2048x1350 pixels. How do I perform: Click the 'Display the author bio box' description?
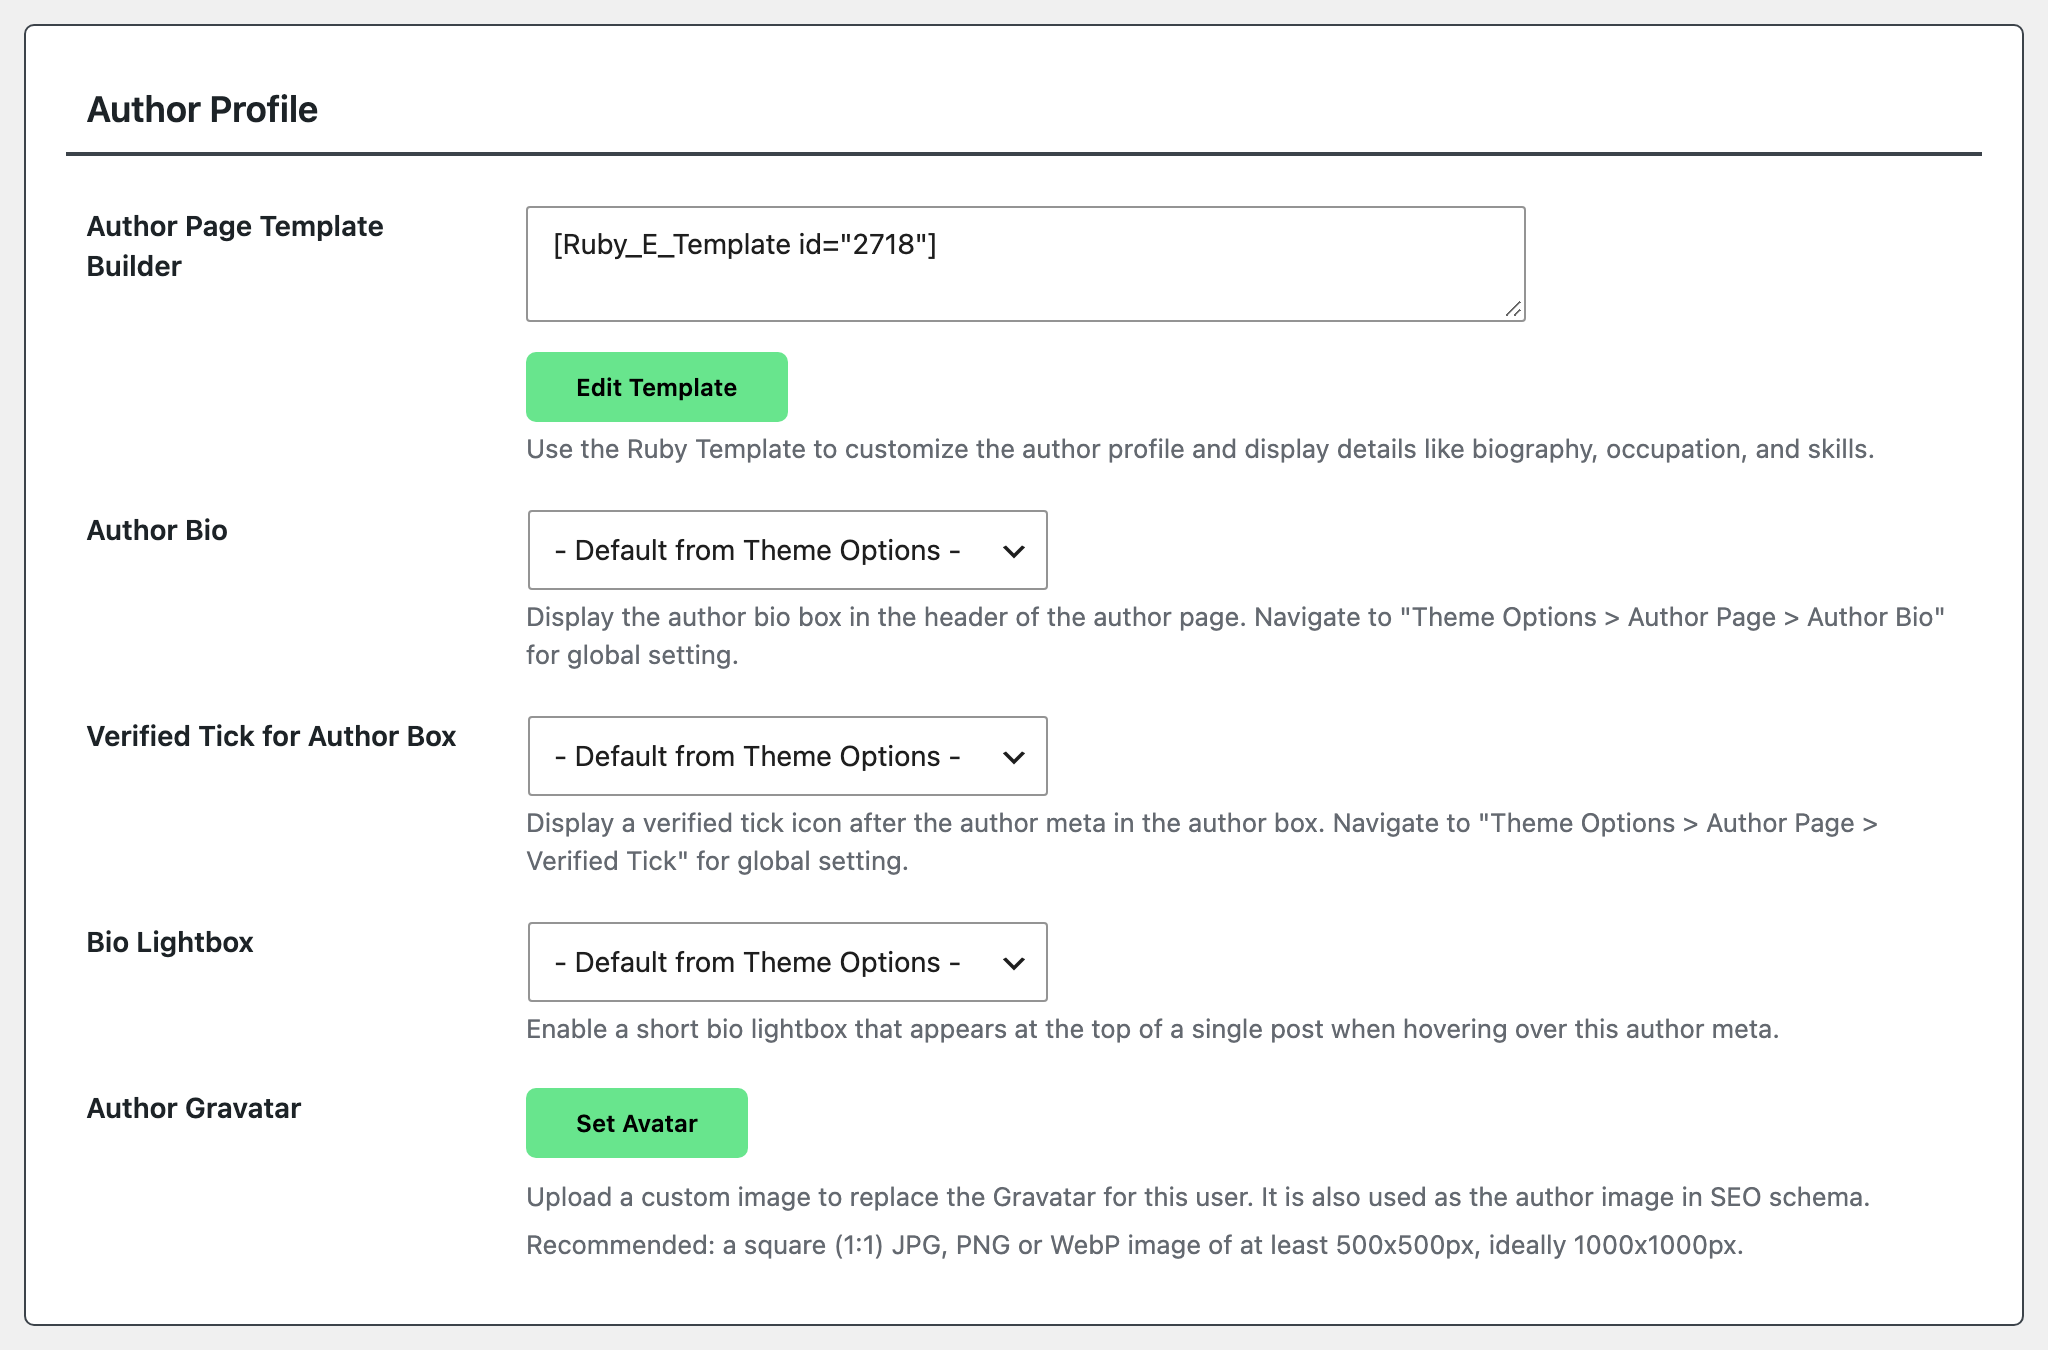click(x=1236, y=636)
